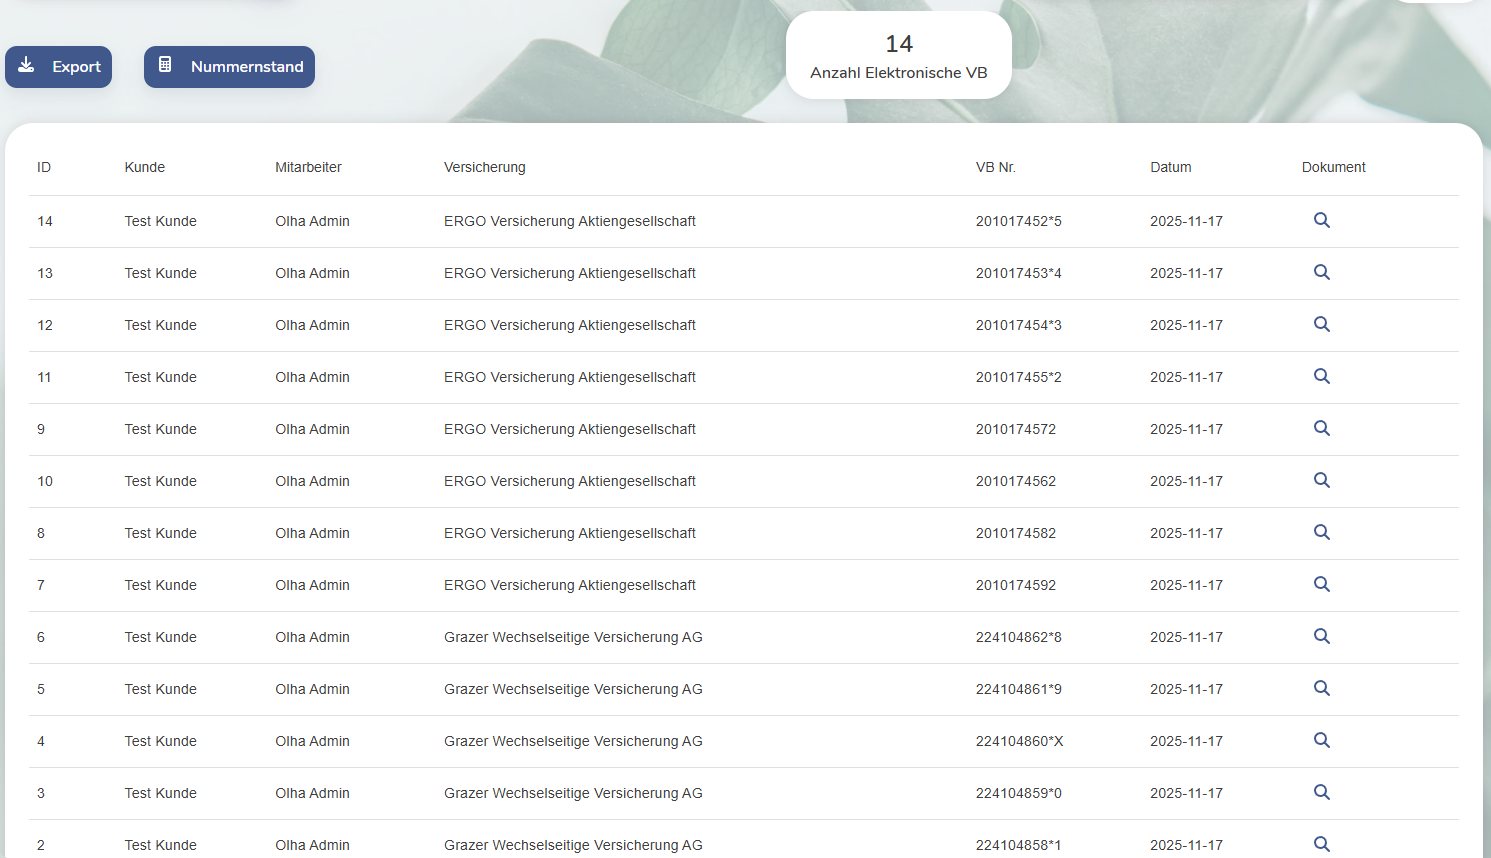View document for ID 9 entry

pos(1321,429)
